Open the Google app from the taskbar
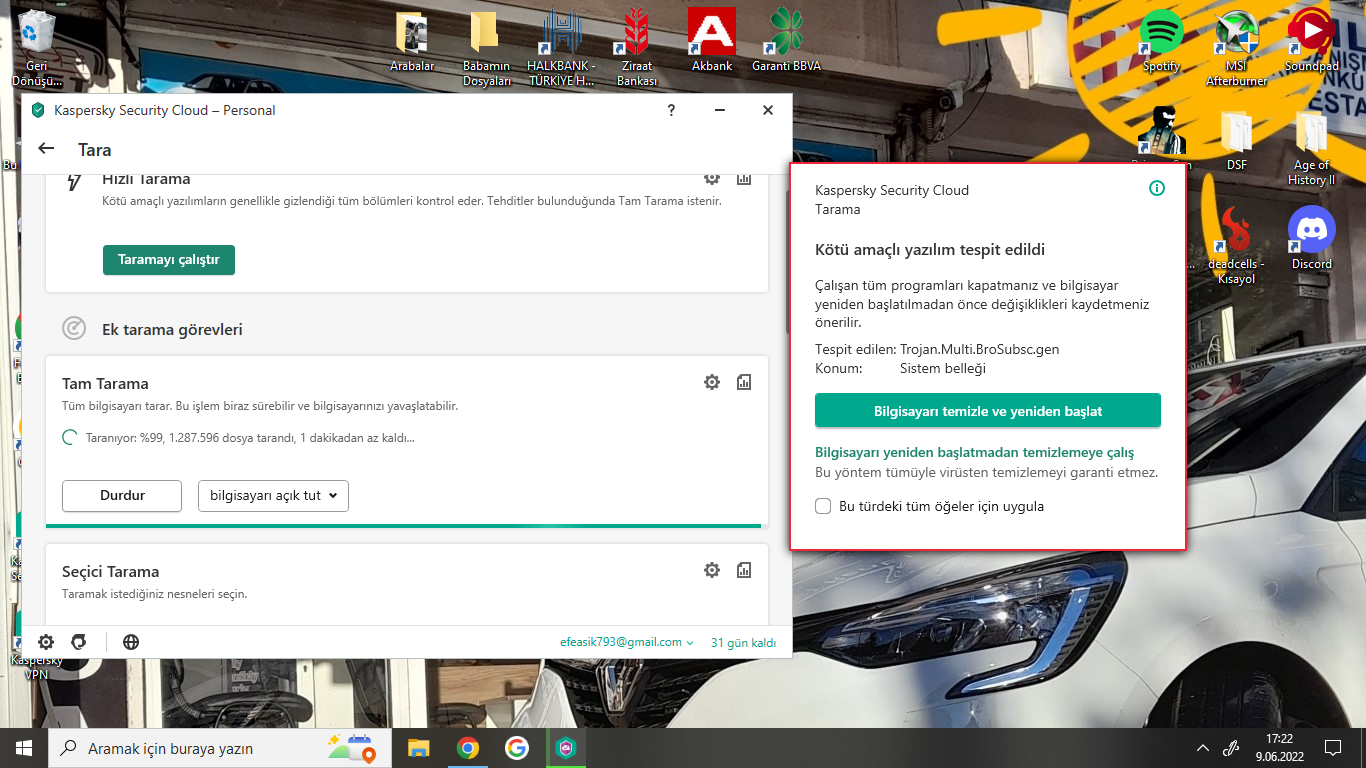1366x768 pixels. [516, 748]
